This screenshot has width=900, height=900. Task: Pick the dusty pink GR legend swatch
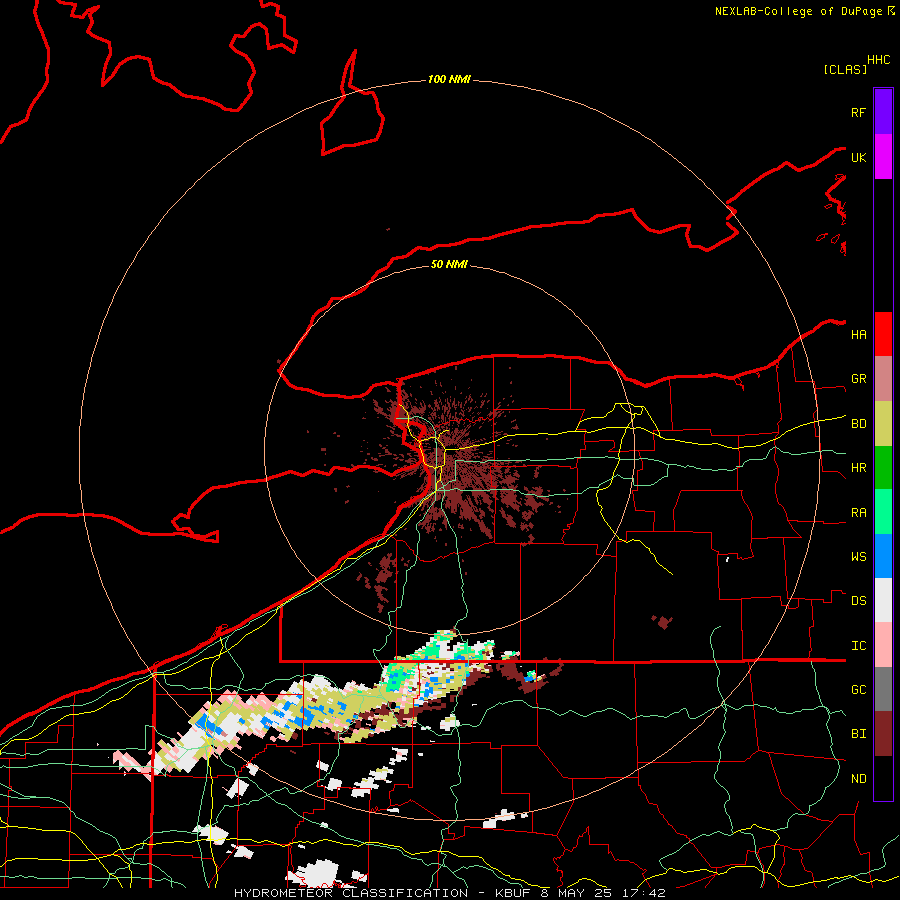[x=883, y=379]
